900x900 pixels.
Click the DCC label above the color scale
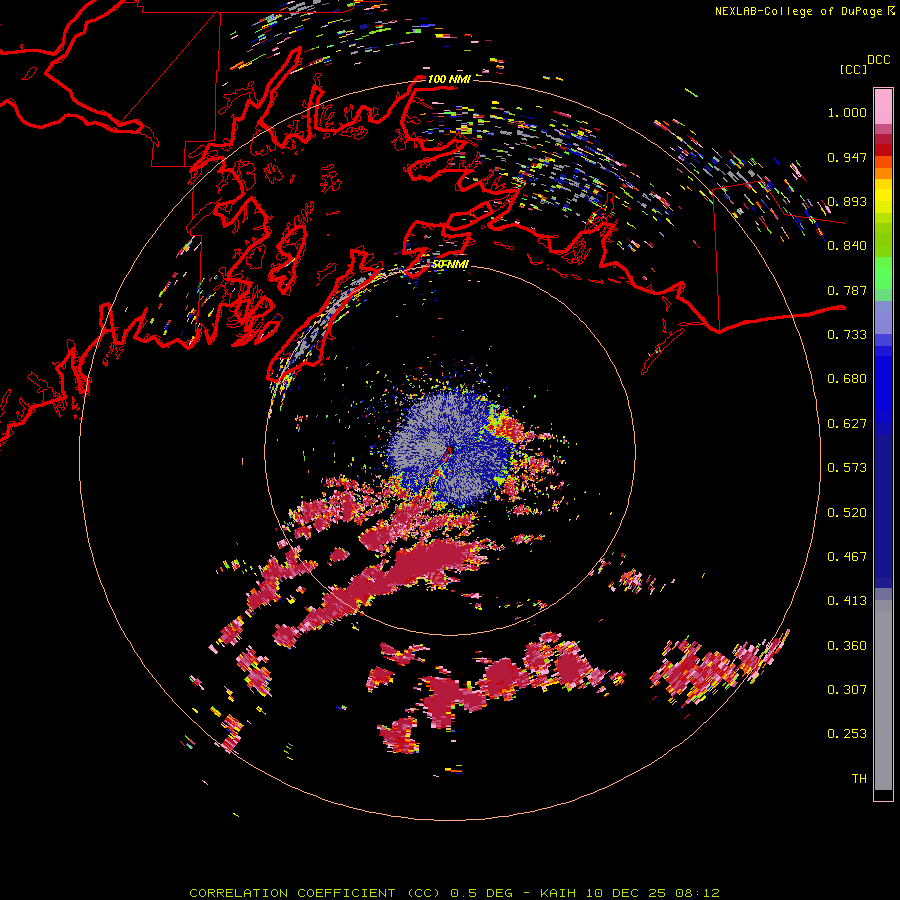[x=879, y=60]
